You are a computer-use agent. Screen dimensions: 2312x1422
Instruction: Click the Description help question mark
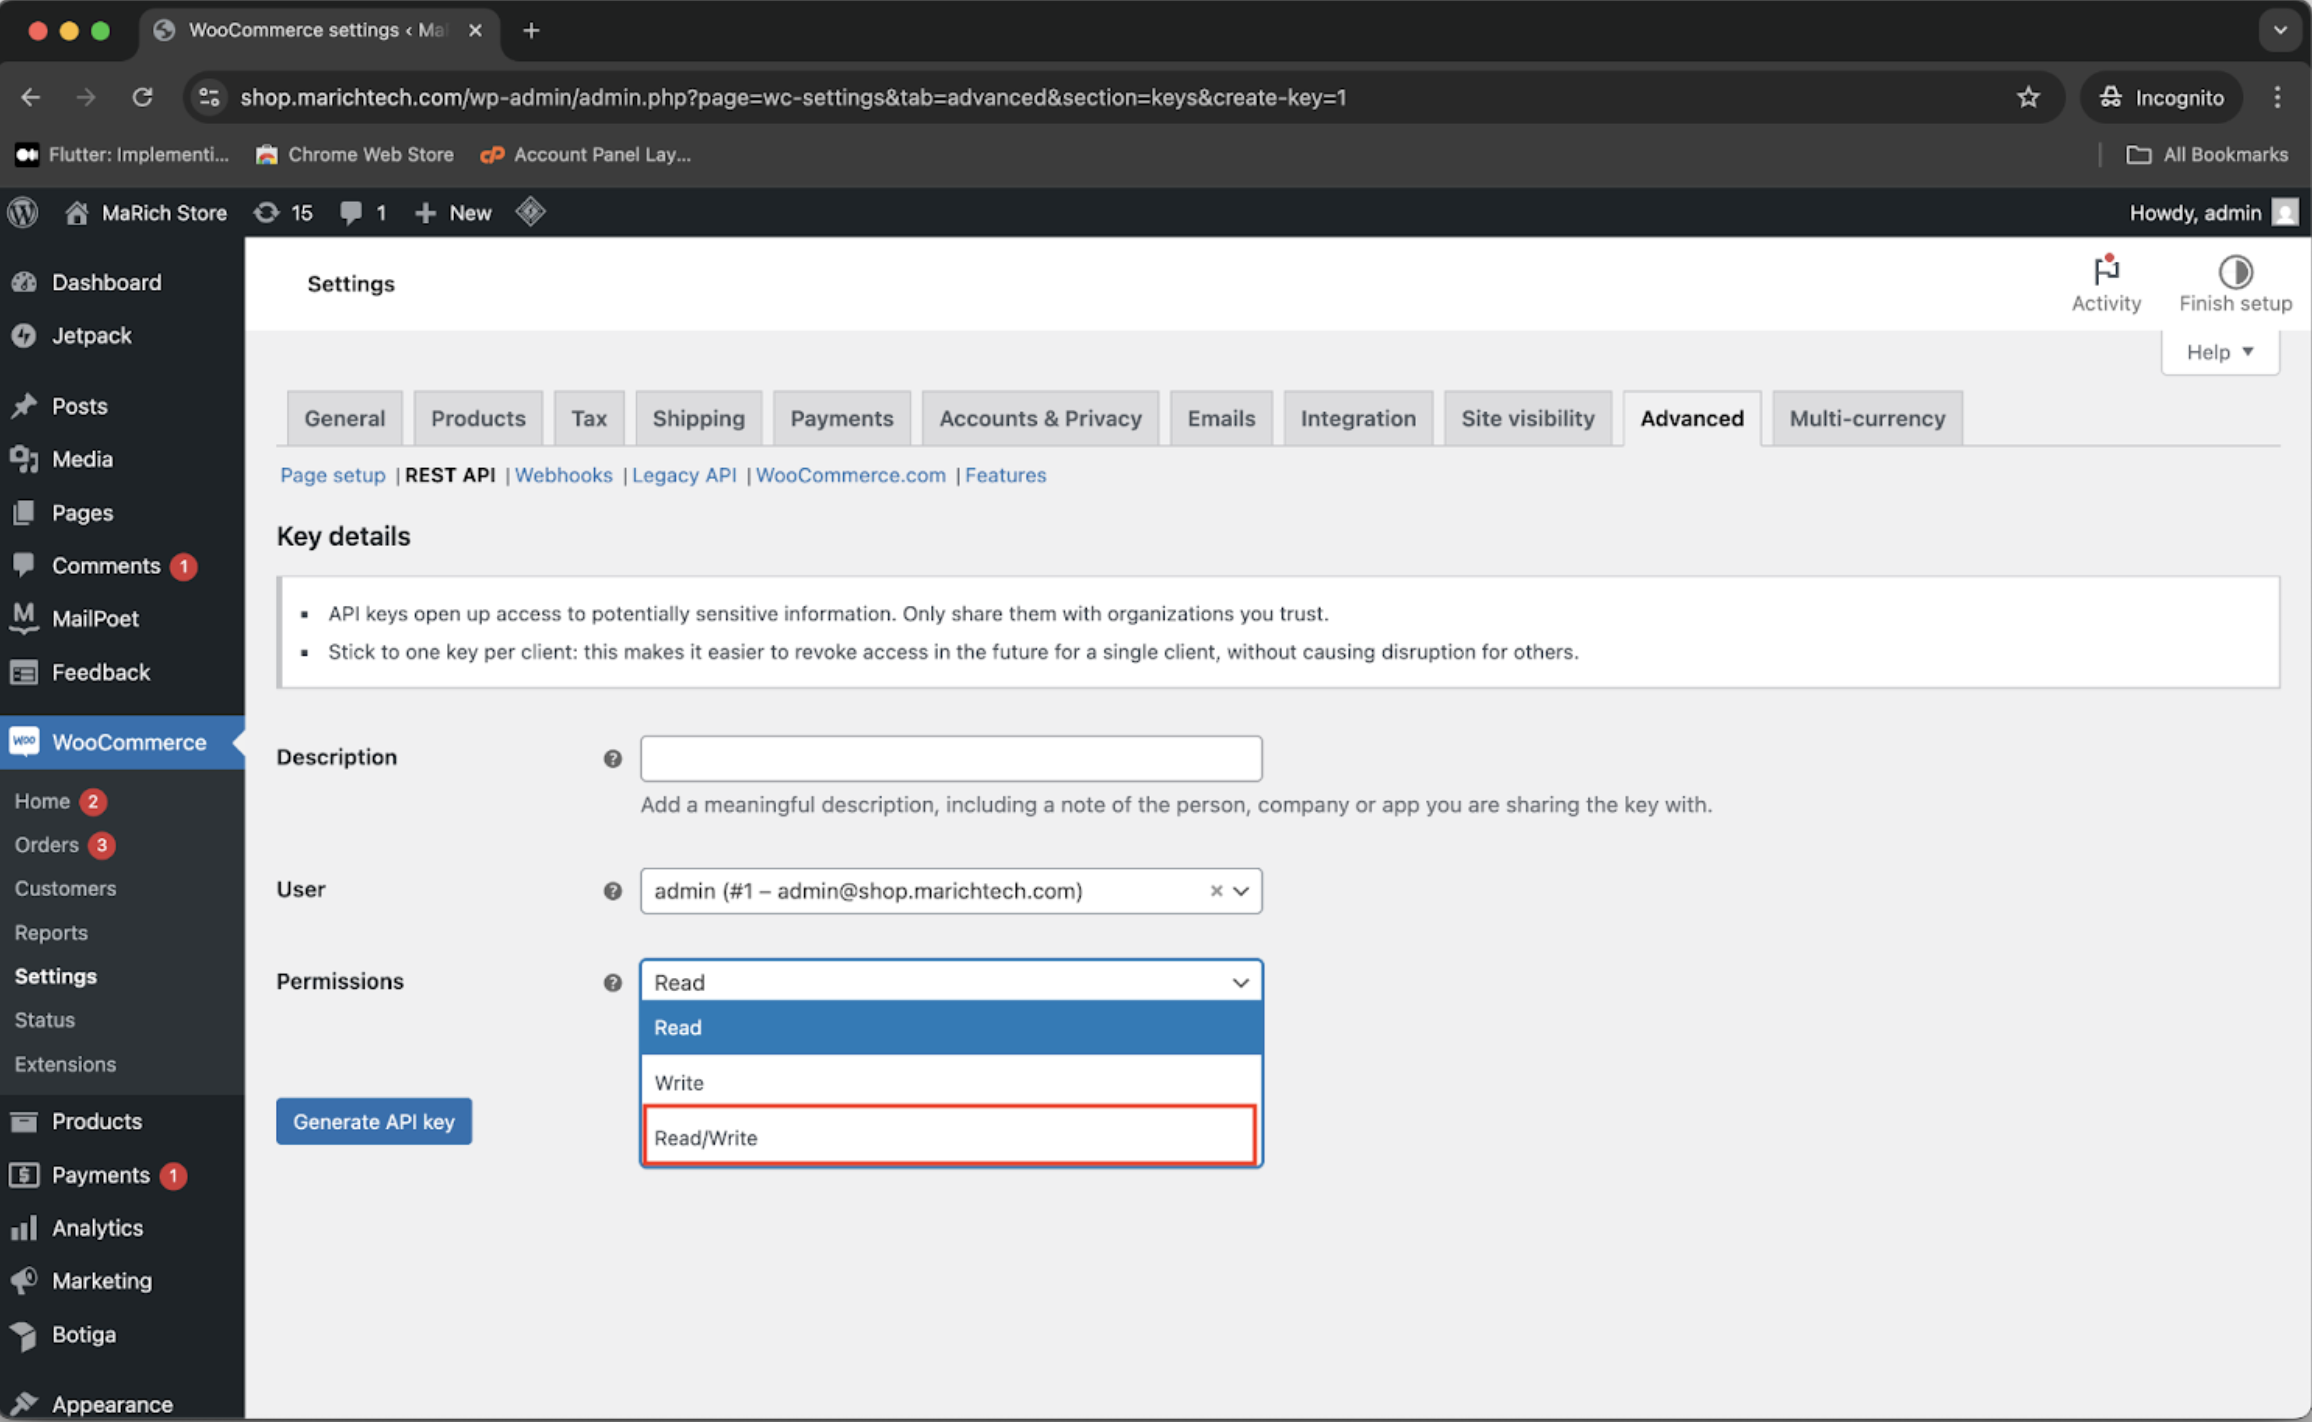coord(612,758)
